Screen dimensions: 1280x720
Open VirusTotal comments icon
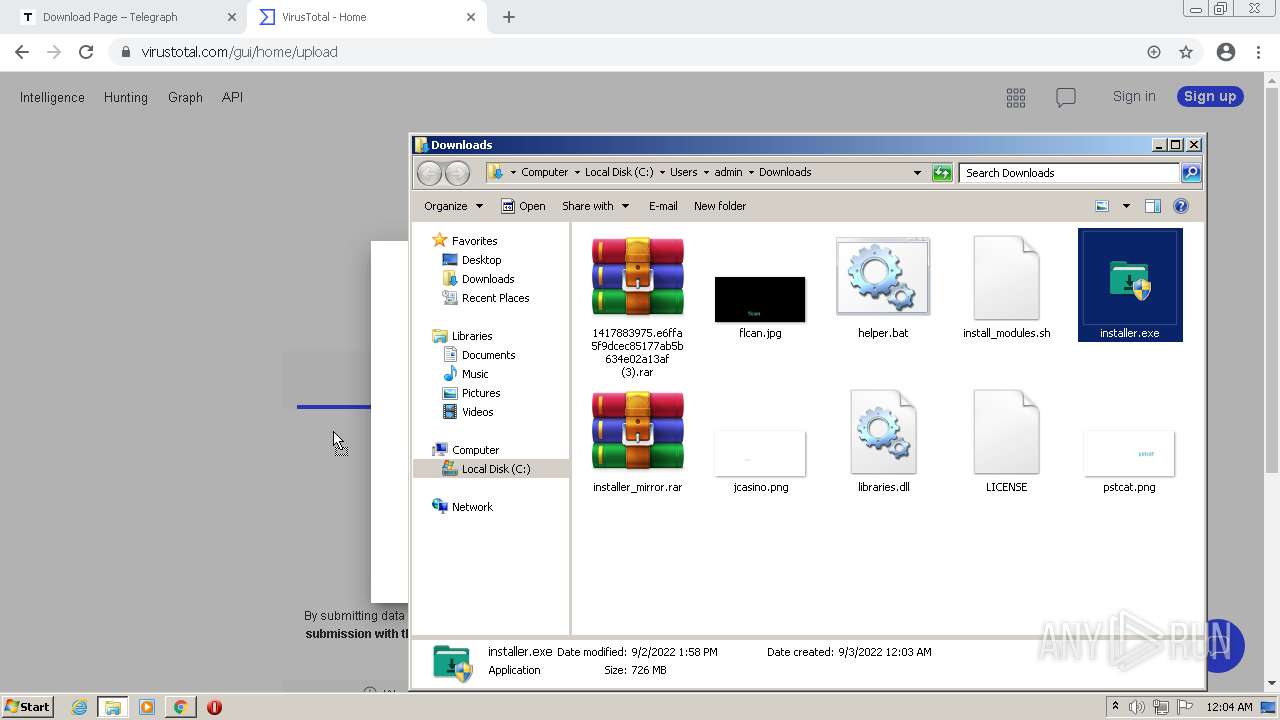1066,97
